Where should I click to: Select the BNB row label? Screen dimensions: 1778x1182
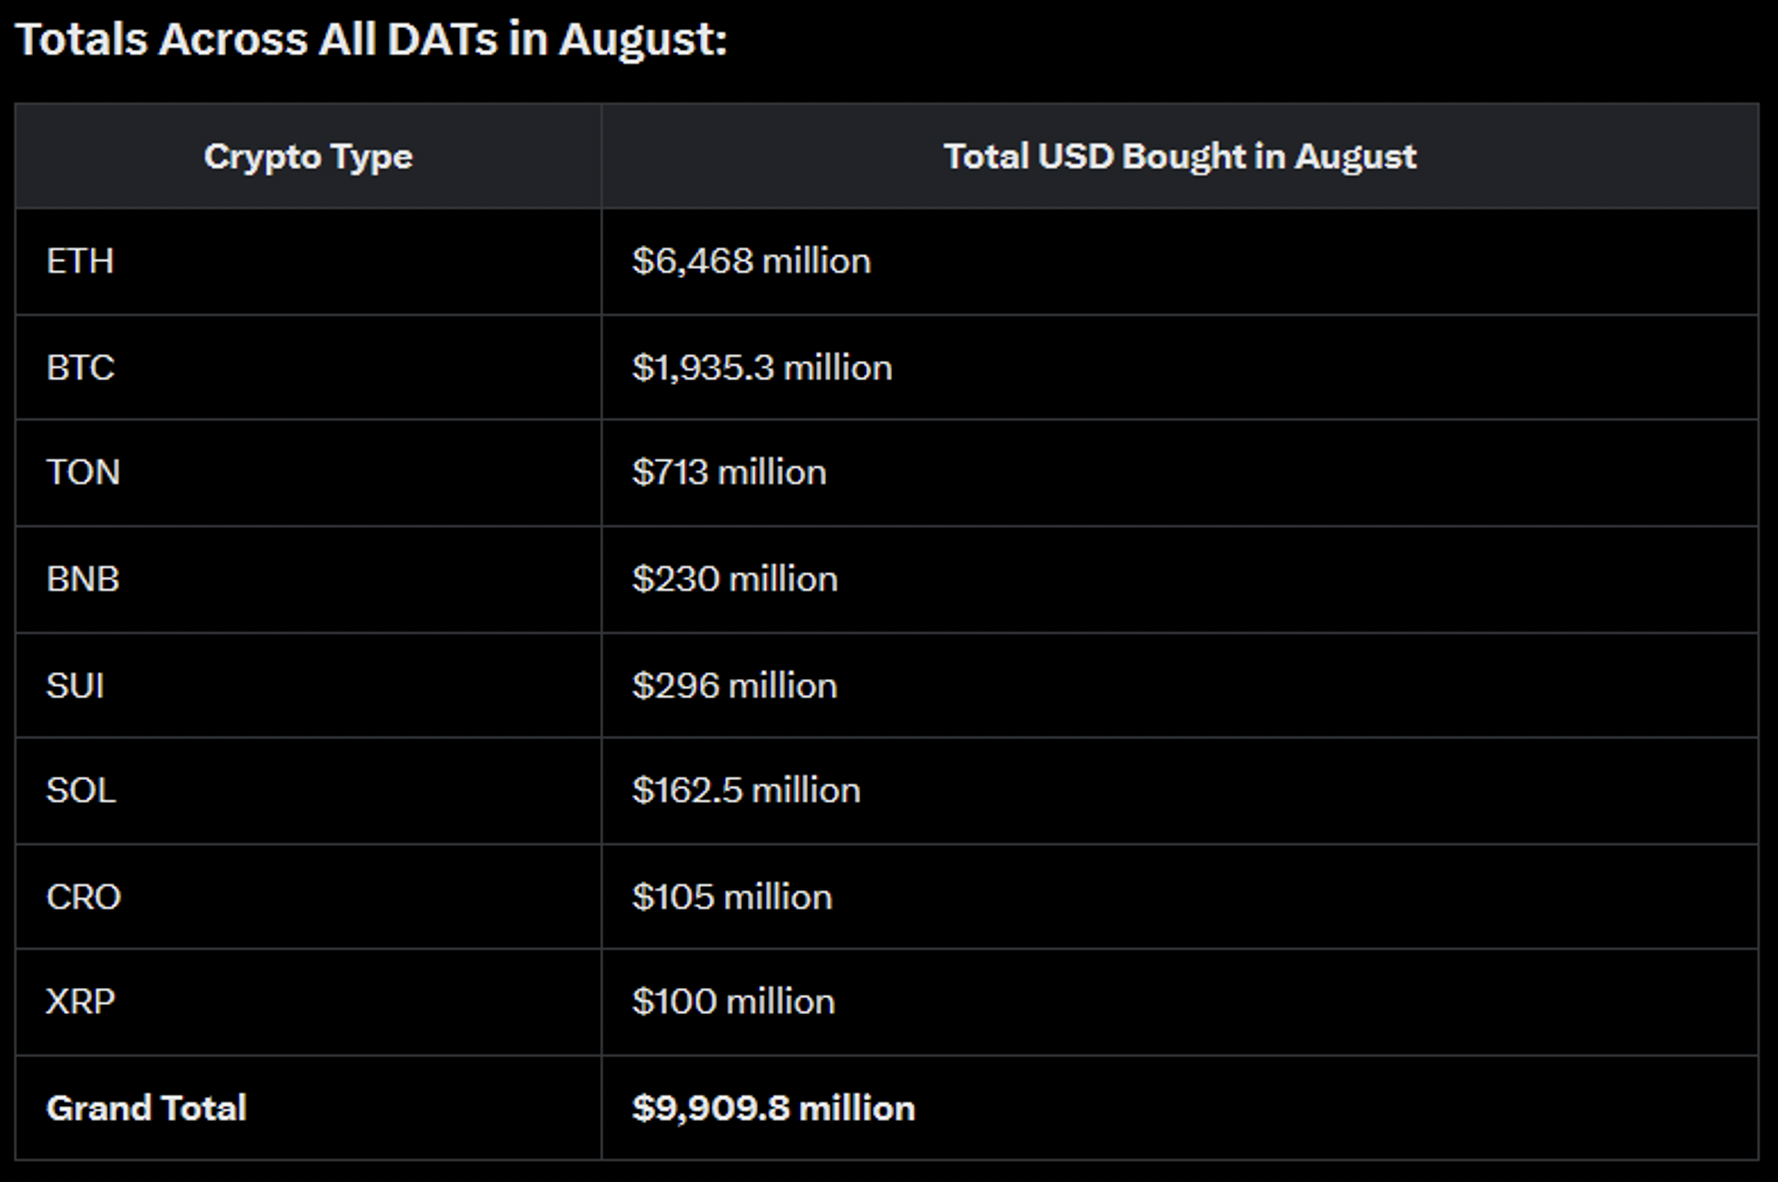point(83,579)
